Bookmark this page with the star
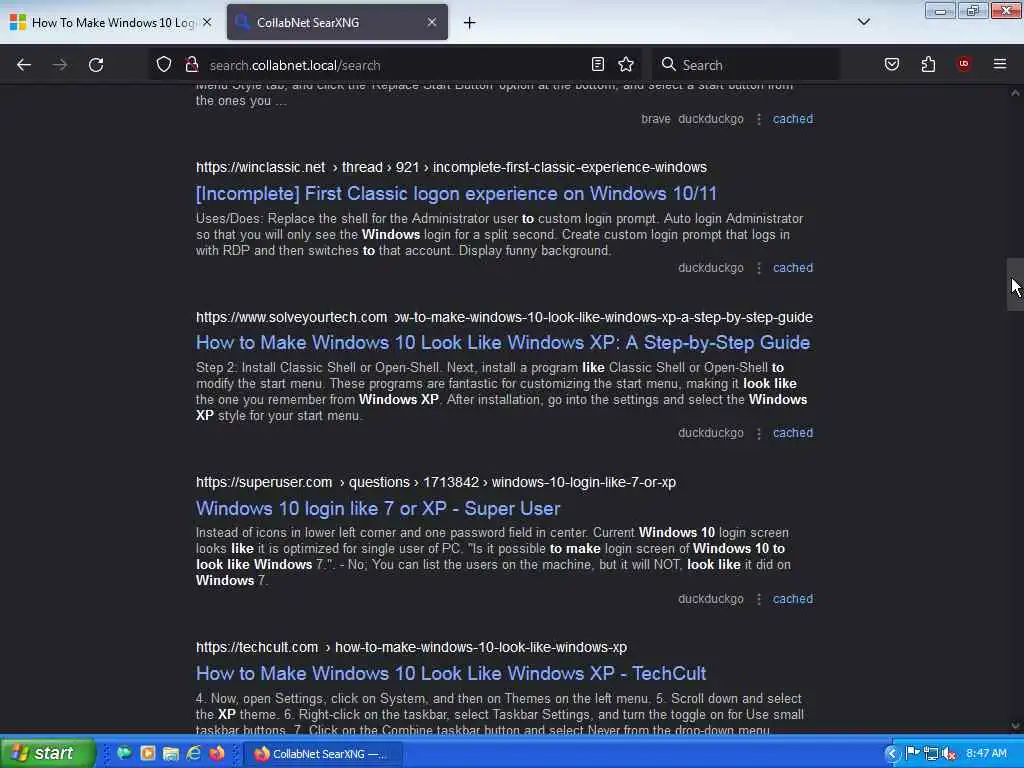 click(626, 64)
